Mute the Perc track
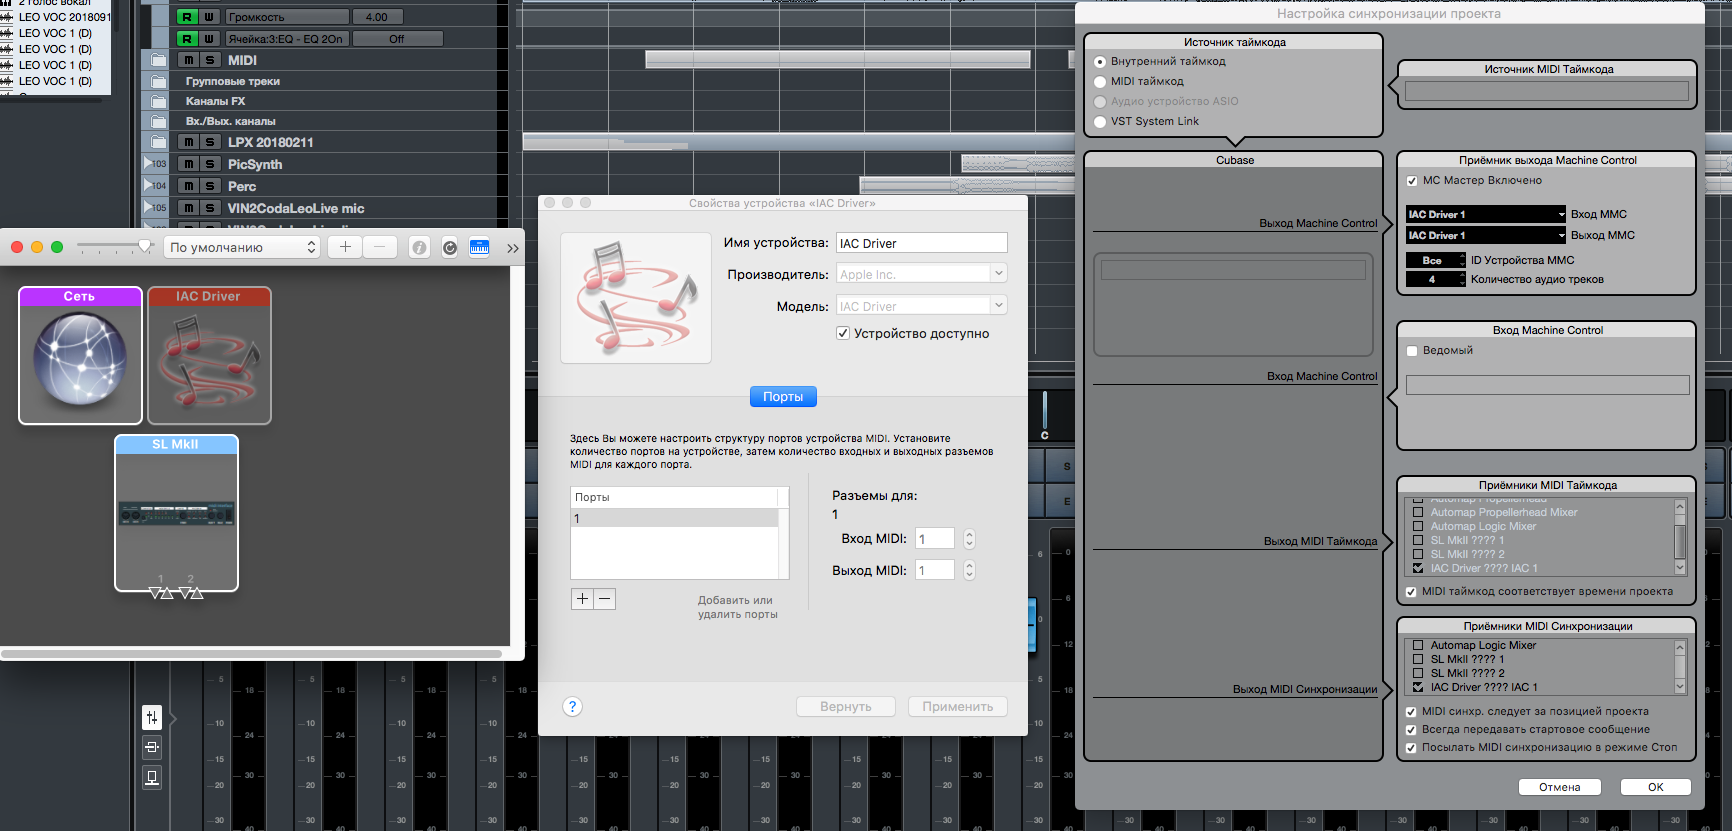Image resolution: width=1732 pixels, height=831 pixels. (188, 186)
